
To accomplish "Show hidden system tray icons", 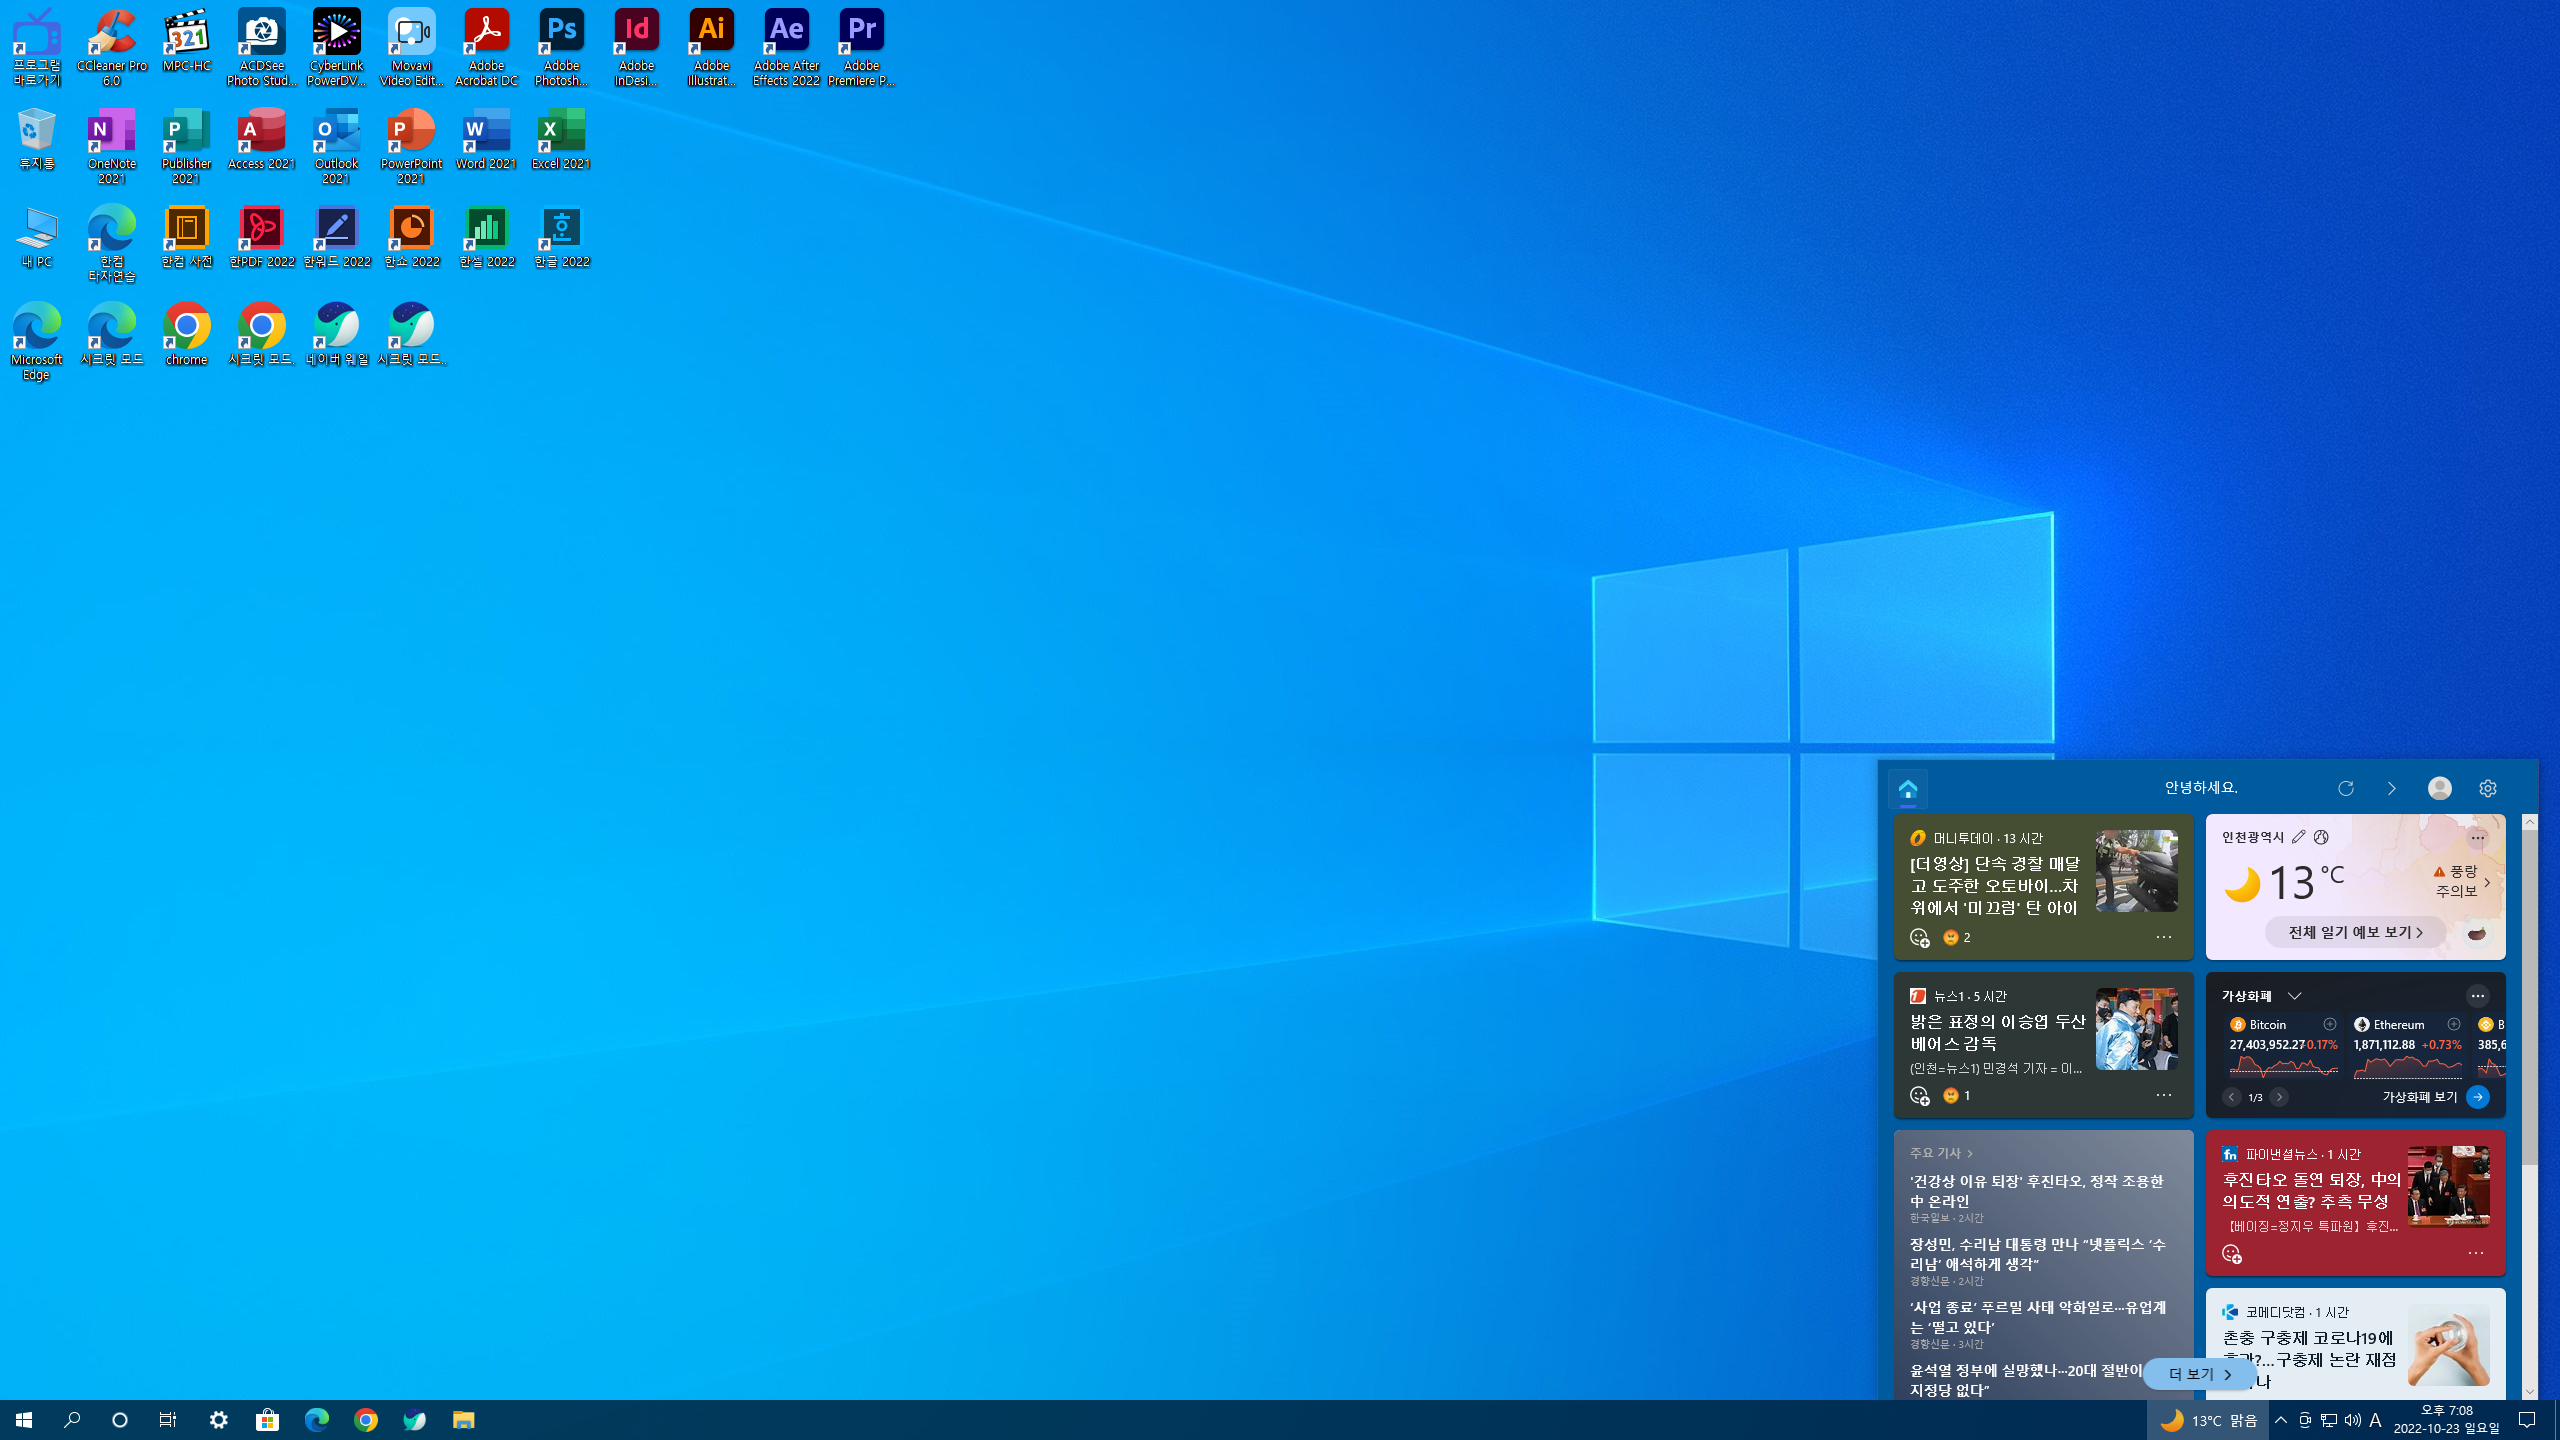I will tap(2280, 1420).
